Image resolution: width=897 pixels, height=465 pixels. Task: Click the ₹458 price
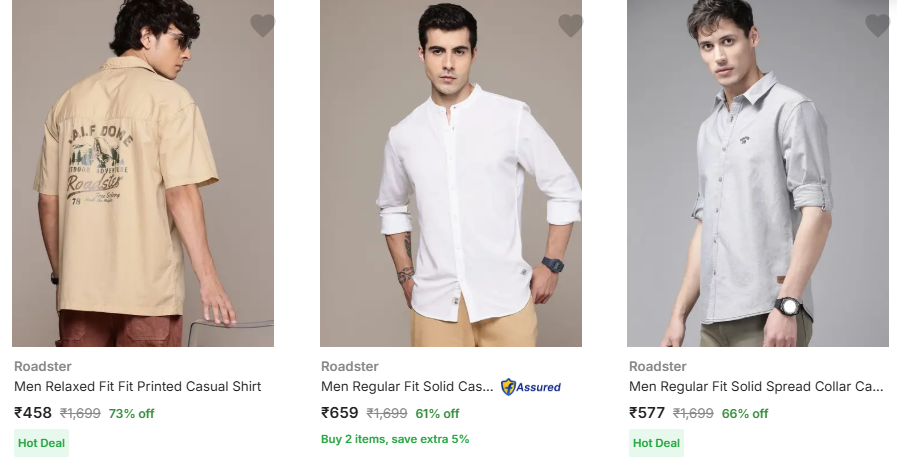click(x=33, y=412)
